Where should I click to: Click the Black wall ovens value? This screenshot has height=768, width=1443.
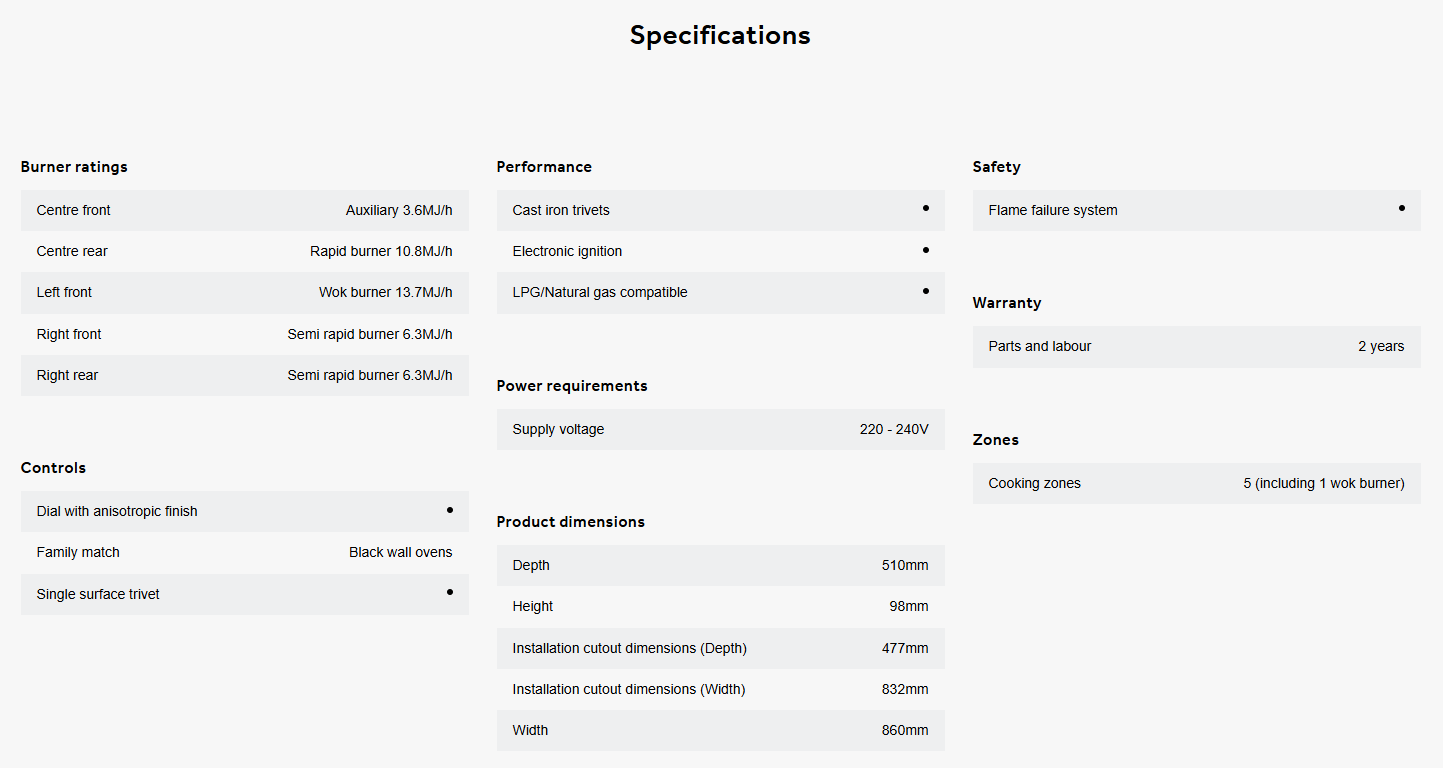click(400, 552)
